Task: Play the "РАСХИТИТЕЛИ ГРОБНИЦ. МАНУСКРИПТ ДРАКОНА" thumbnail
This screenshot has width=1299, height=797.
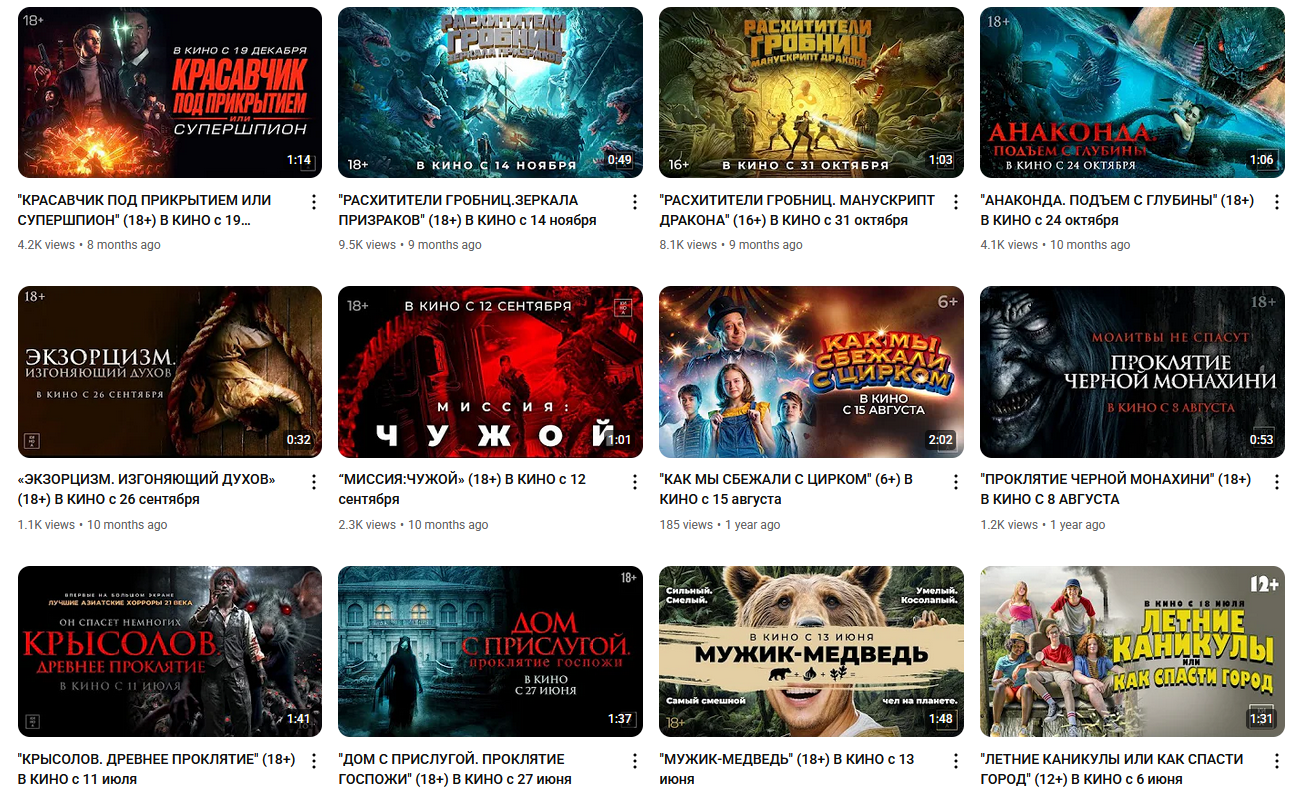Action: click(812, 93)
